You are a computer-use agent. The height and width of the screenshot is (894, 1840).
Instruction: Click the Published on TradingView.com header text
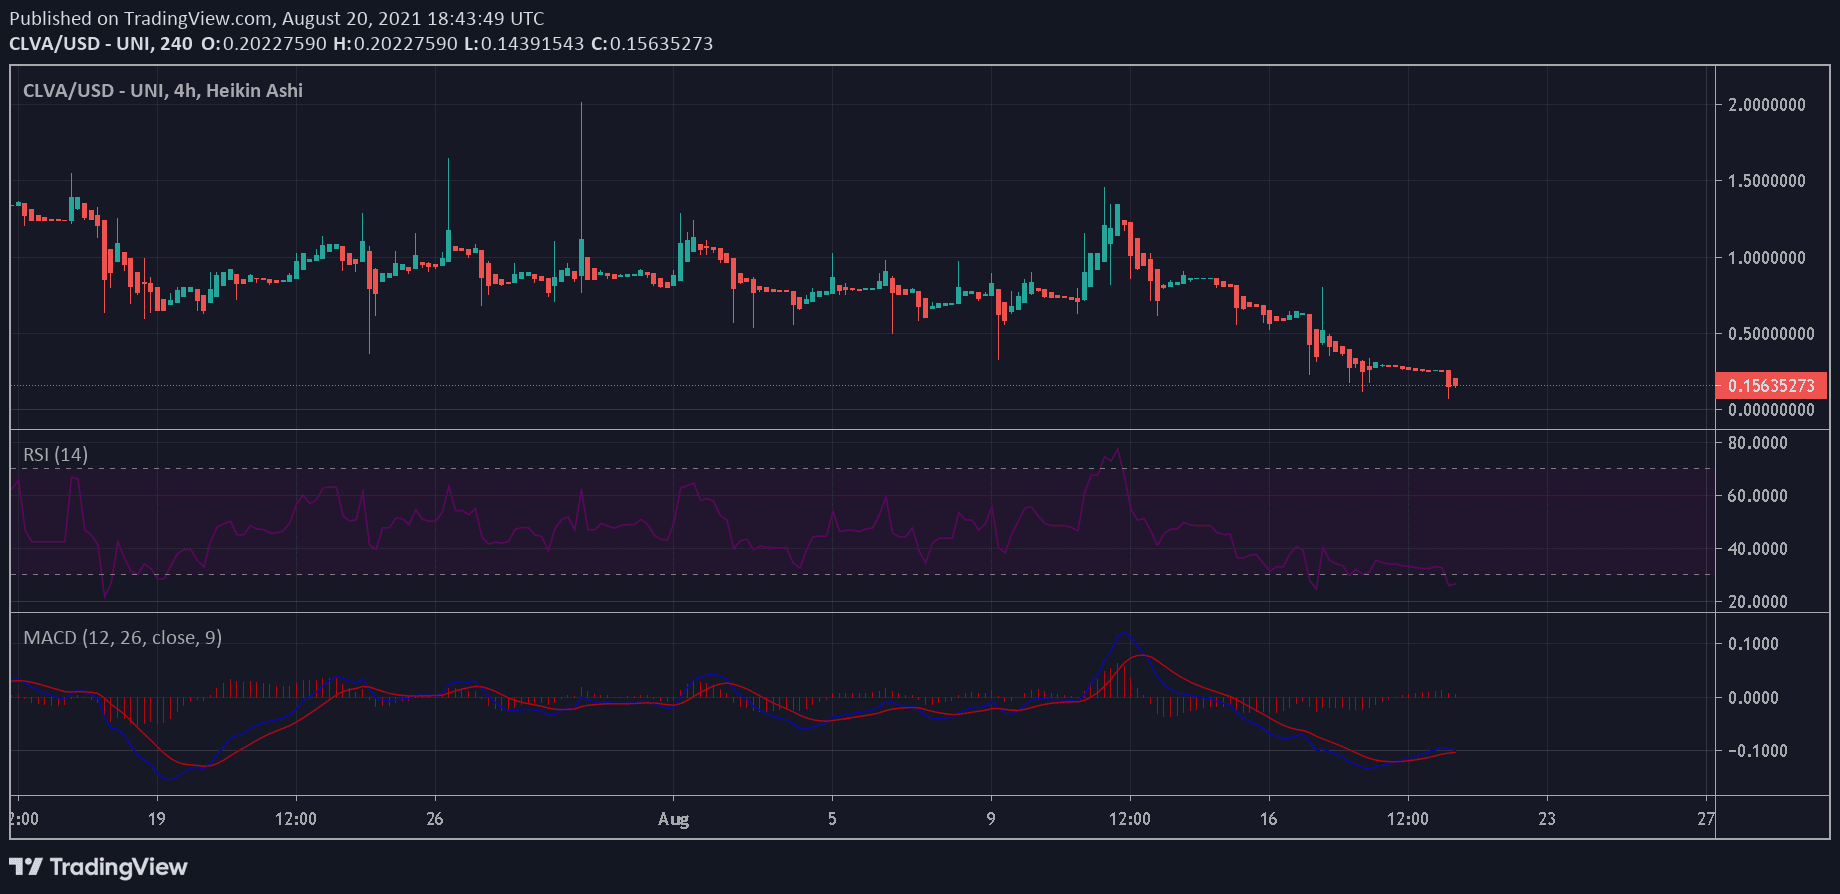(276, 18)
